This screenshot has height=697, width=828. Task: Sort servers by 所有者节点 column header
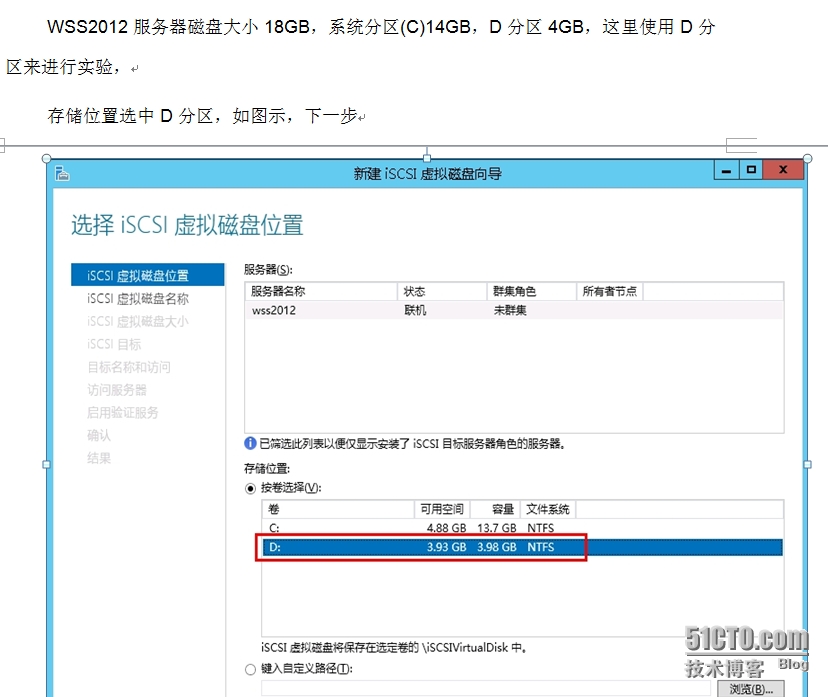609,291
